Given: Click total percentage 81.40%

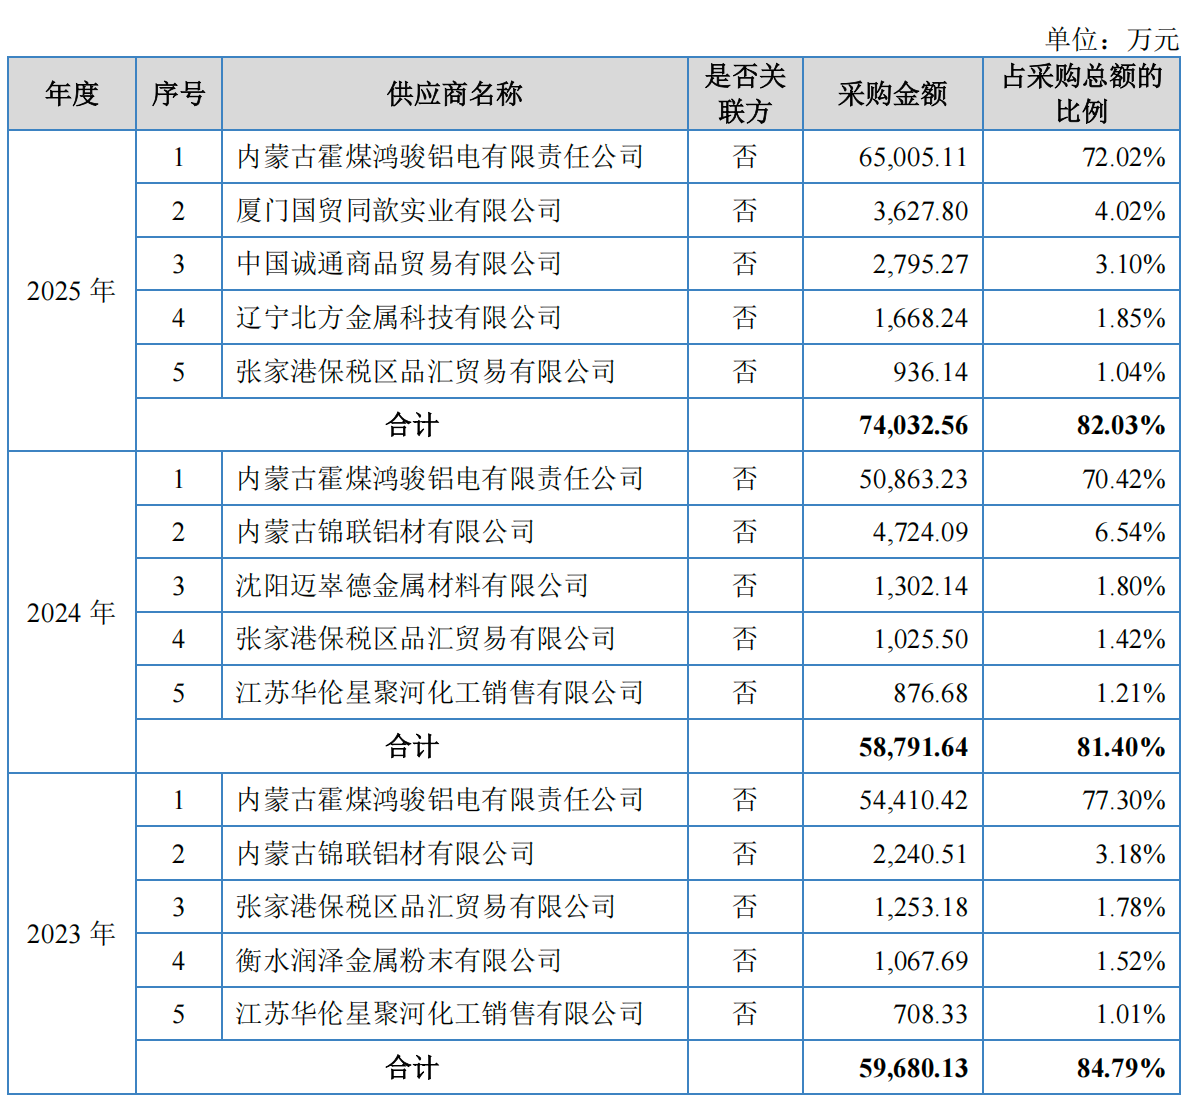Looking at the screenshot, I should click(x=1121, y=747).
